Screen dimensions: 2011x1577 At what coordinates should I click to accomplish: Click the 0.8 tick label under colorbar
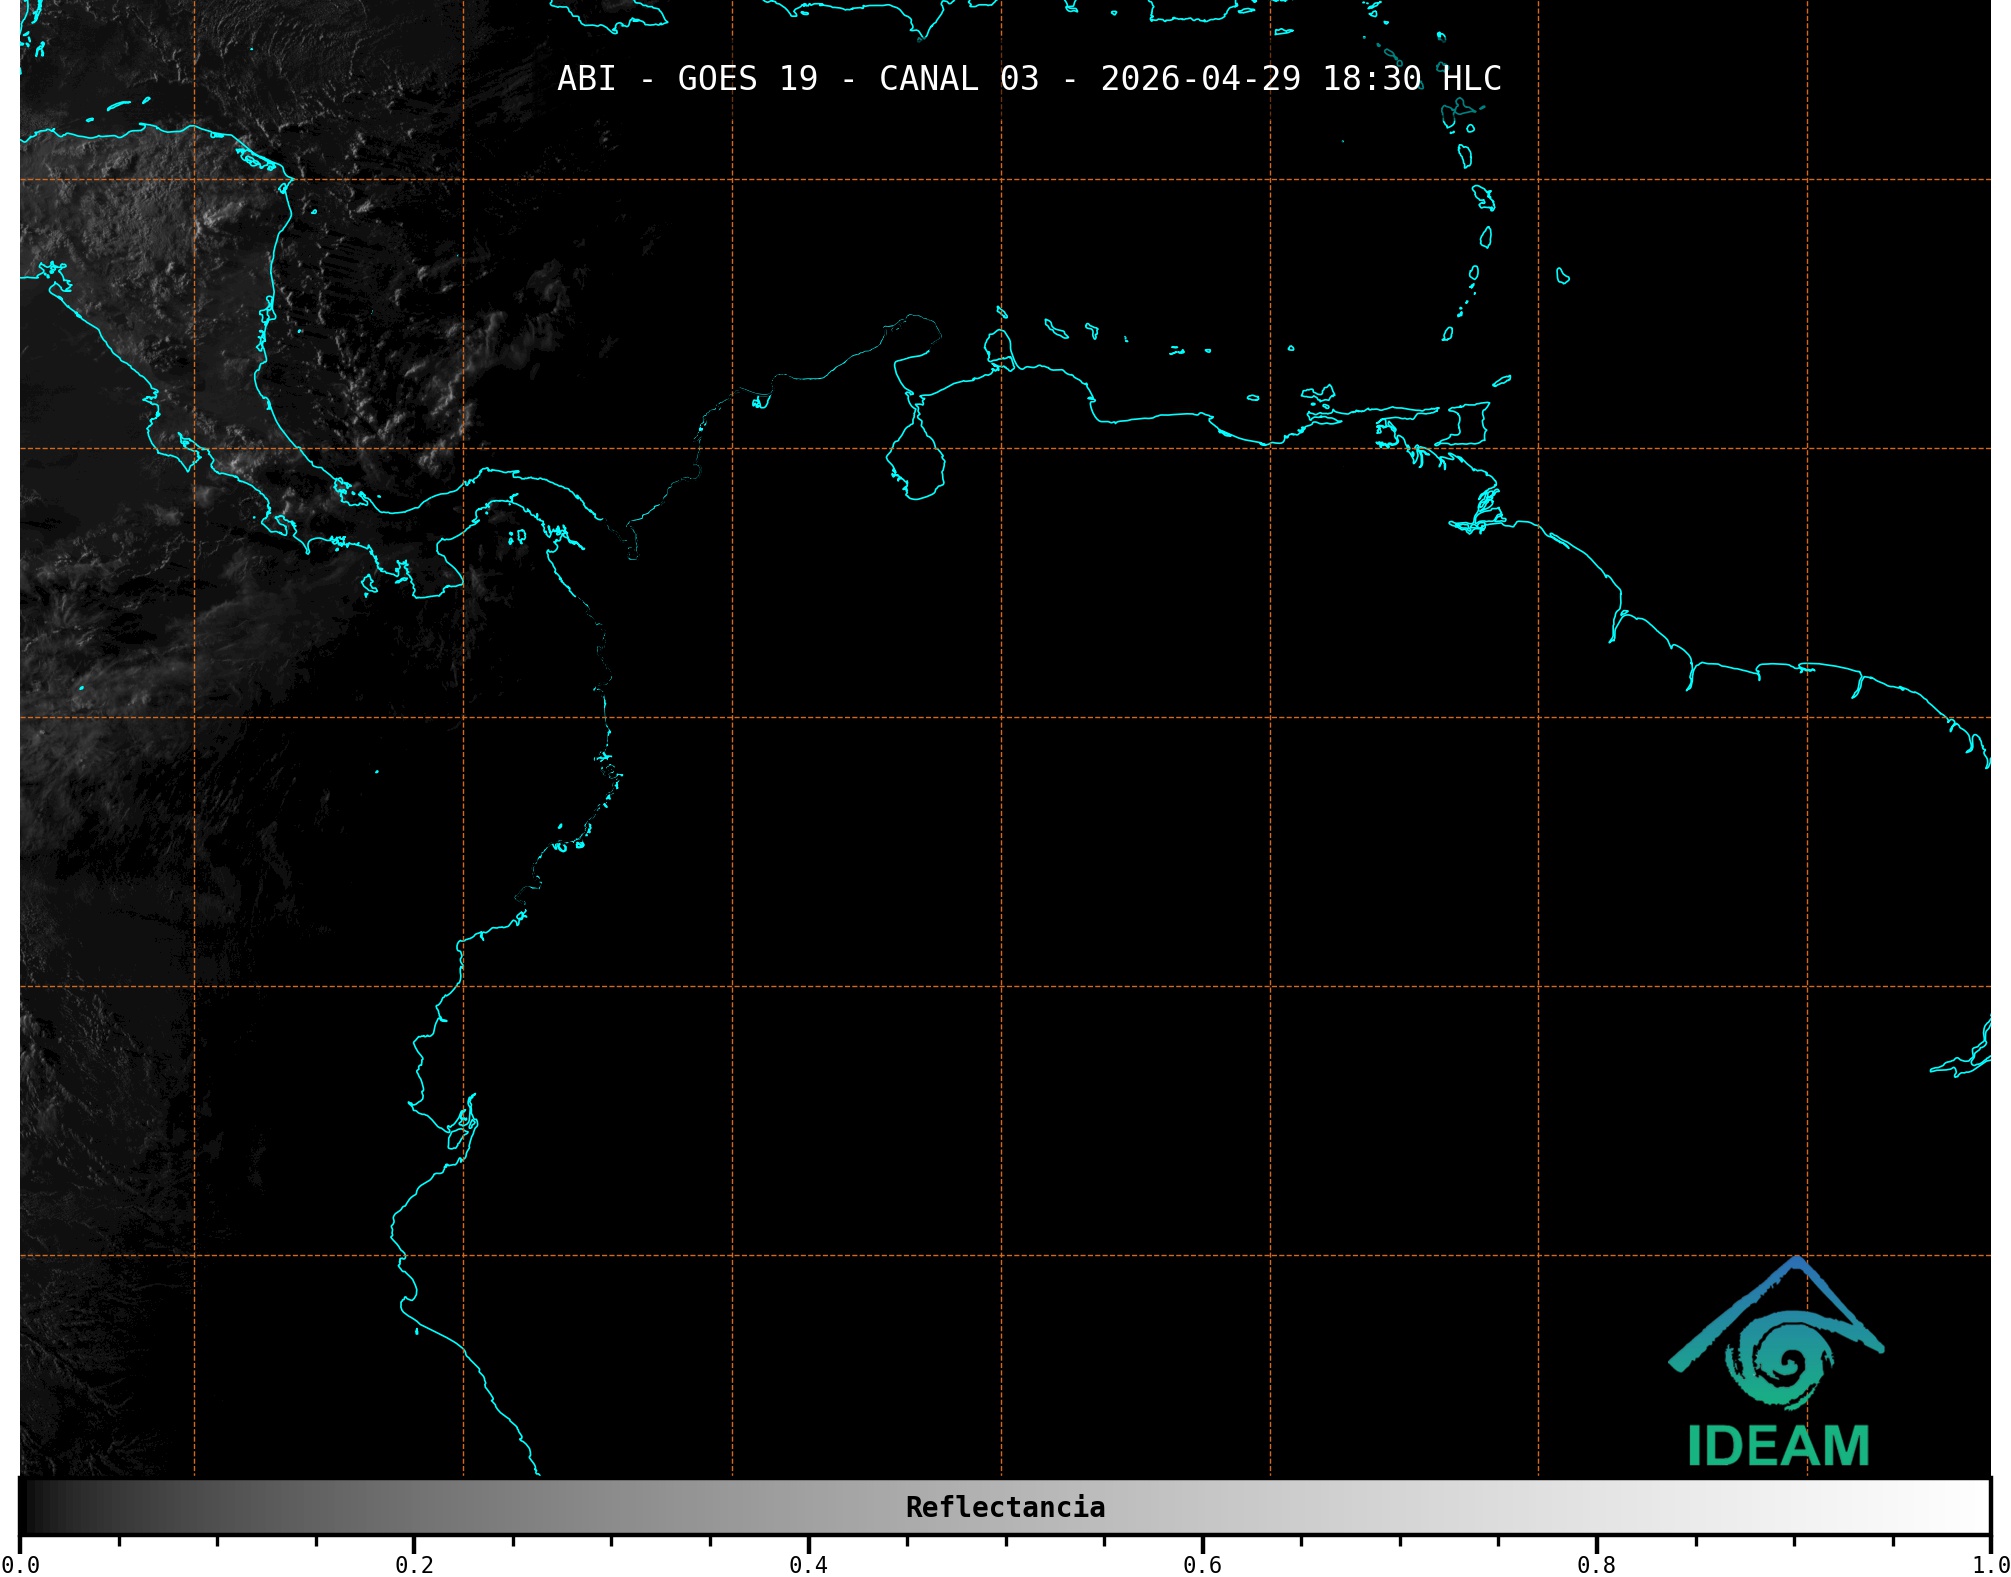[1596, 1564]
